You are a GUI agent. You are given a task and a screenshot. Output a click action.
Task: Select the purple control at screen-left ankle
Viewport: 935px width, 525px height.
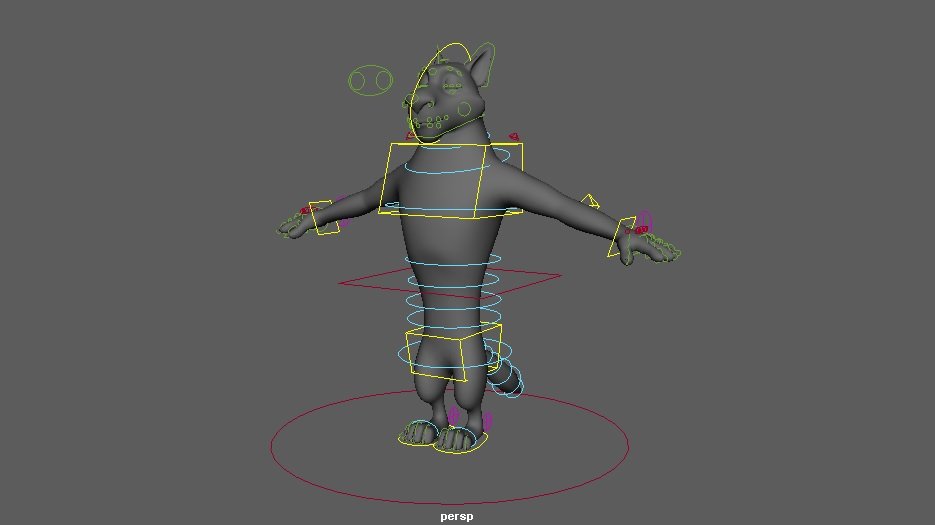tap(453, 414)
